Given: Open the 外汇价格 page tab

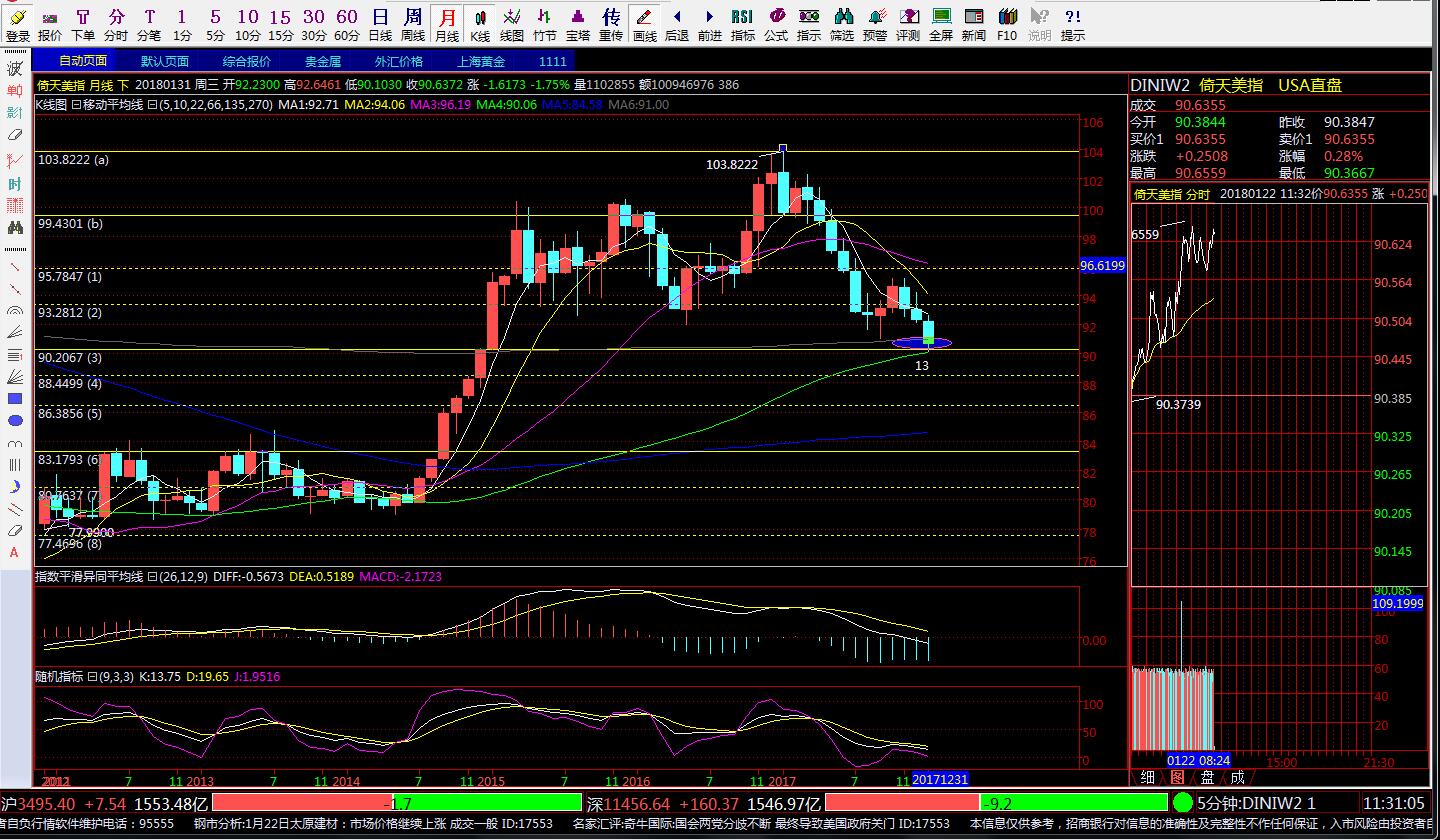Looking at the screenshot, I should point(398,61).
